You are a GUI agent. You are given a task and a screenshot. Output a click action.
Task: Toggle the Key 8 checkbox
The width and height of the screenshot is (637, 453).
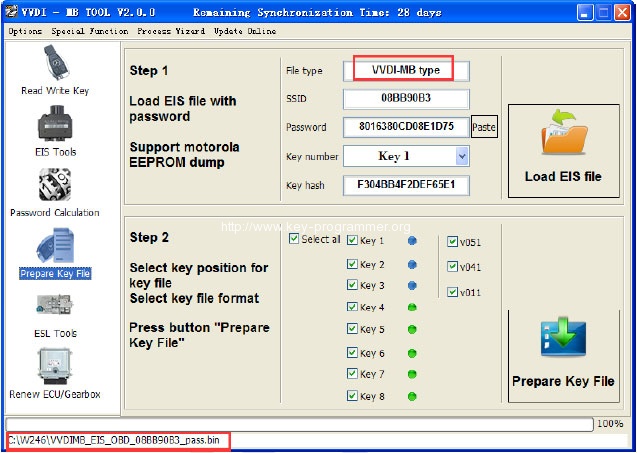coord(352,396)
